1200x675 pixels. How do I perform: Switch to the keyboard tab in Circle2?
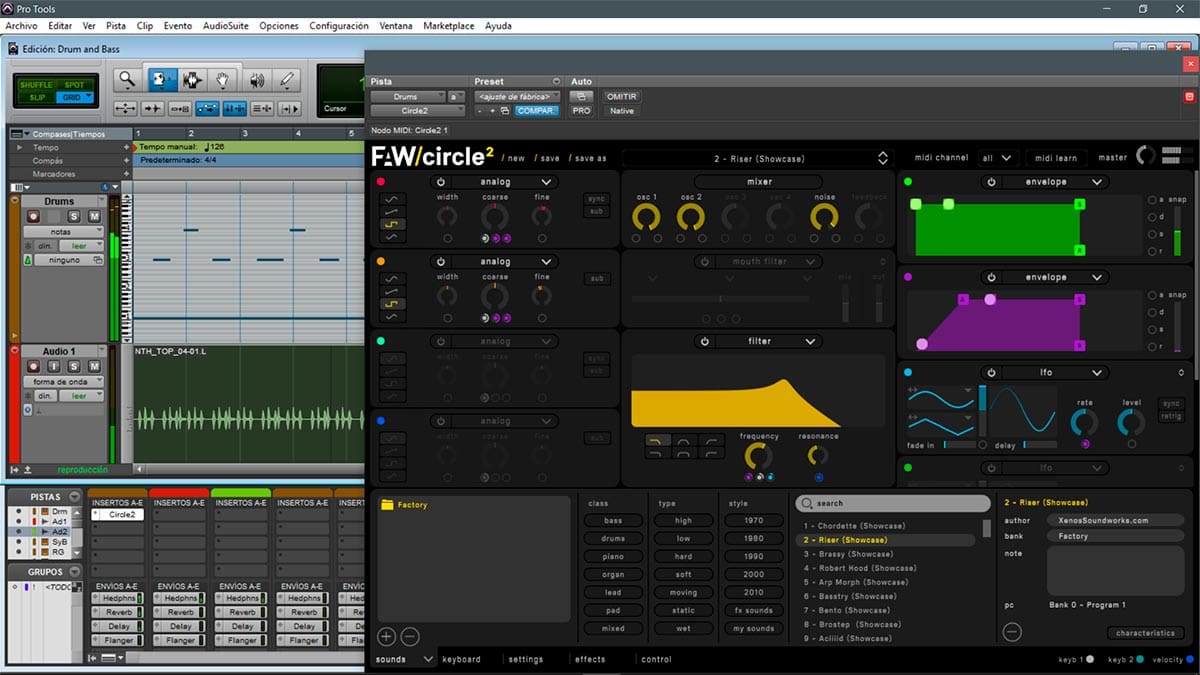click(x=461, y=660)
